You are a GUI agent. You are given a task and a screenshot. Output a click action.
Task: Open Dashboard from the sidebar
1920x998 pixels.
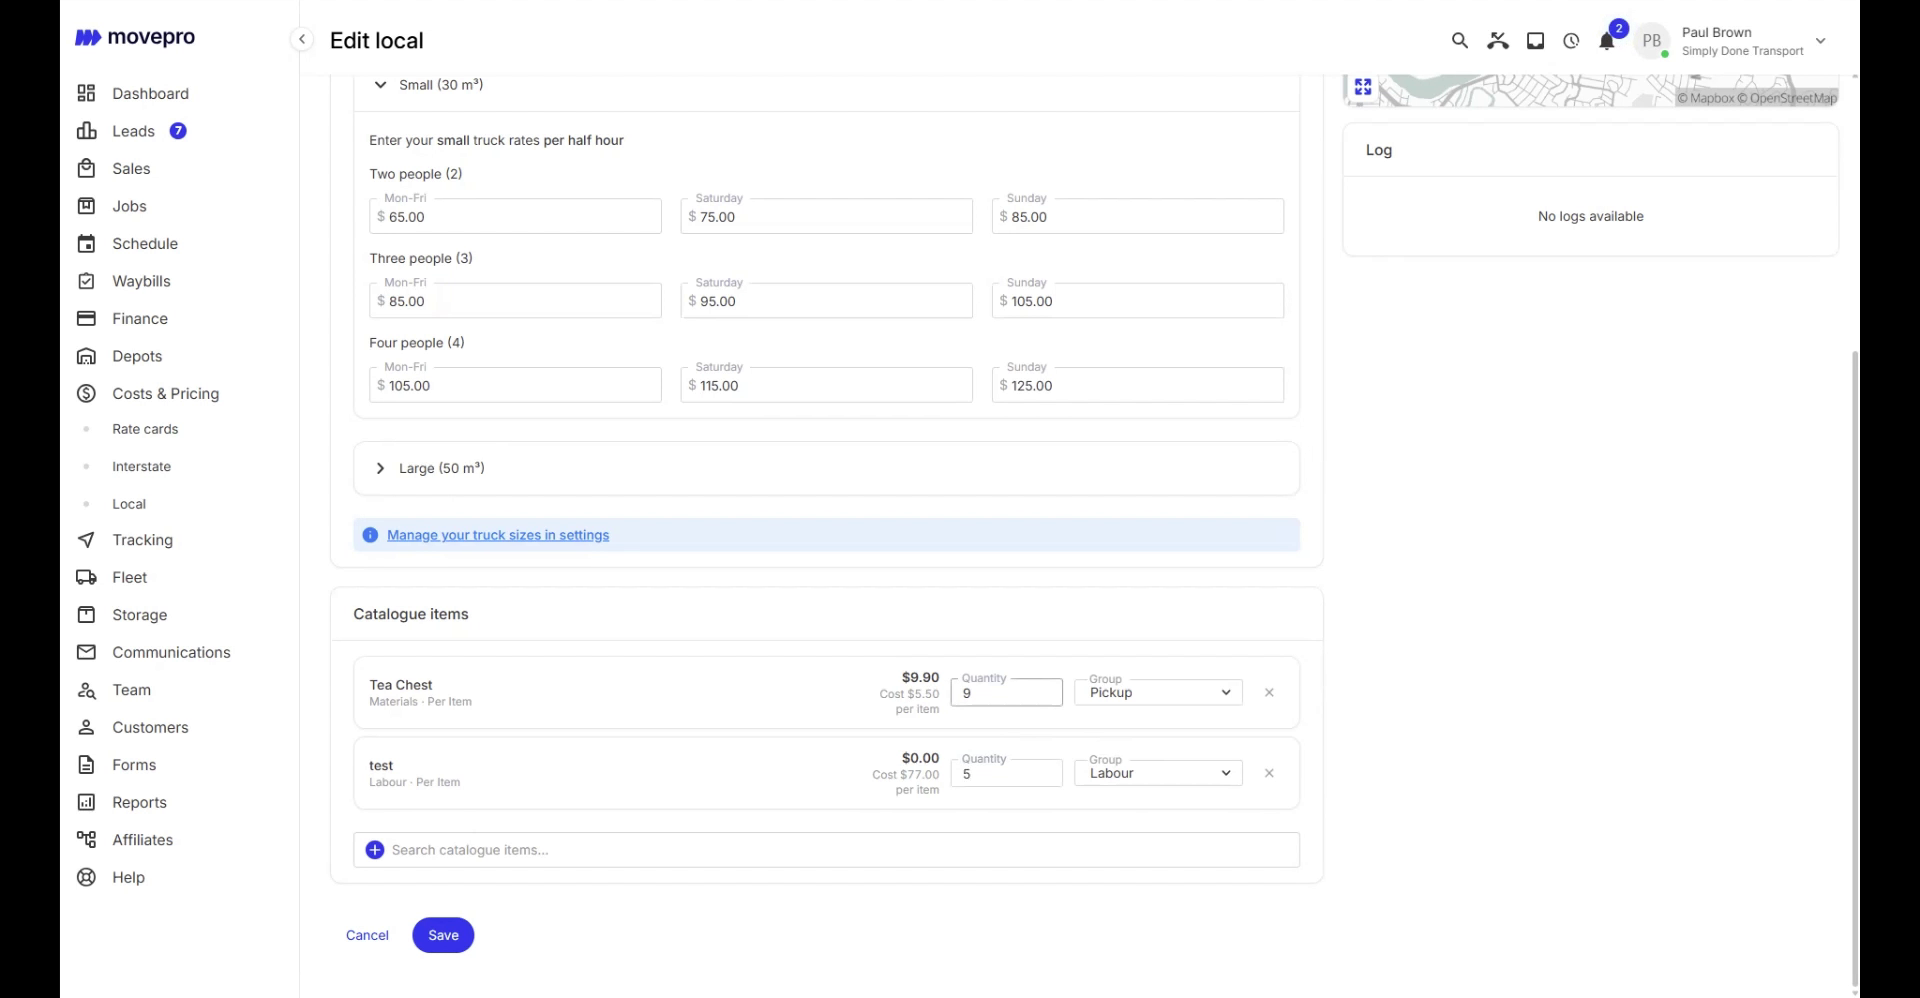(150, 93)
